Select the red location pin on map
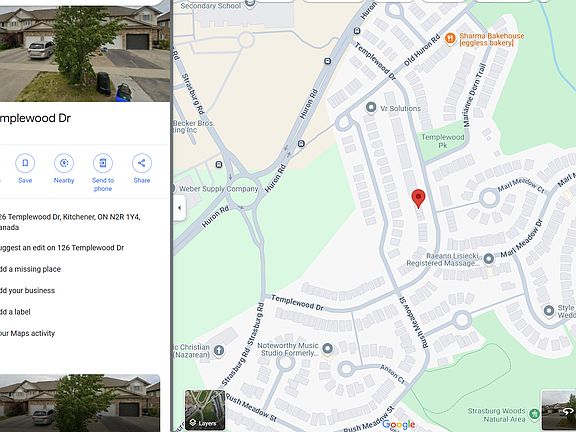The width and height of the screenshot is (576, 432). pyautogui.click(x=418, y=199)
